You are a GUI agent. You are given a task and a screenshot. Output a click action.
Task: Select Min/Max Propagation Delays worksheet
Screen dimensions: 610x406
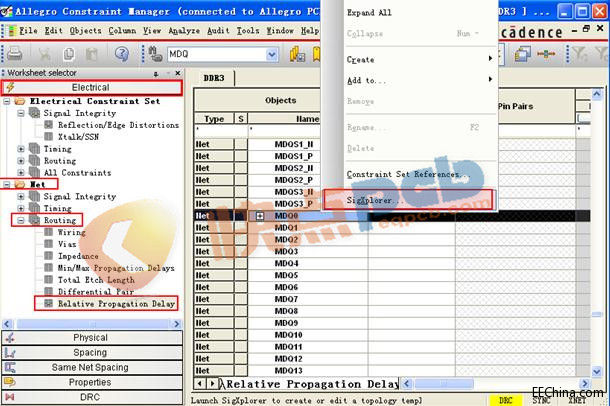(x=116, y=268)
